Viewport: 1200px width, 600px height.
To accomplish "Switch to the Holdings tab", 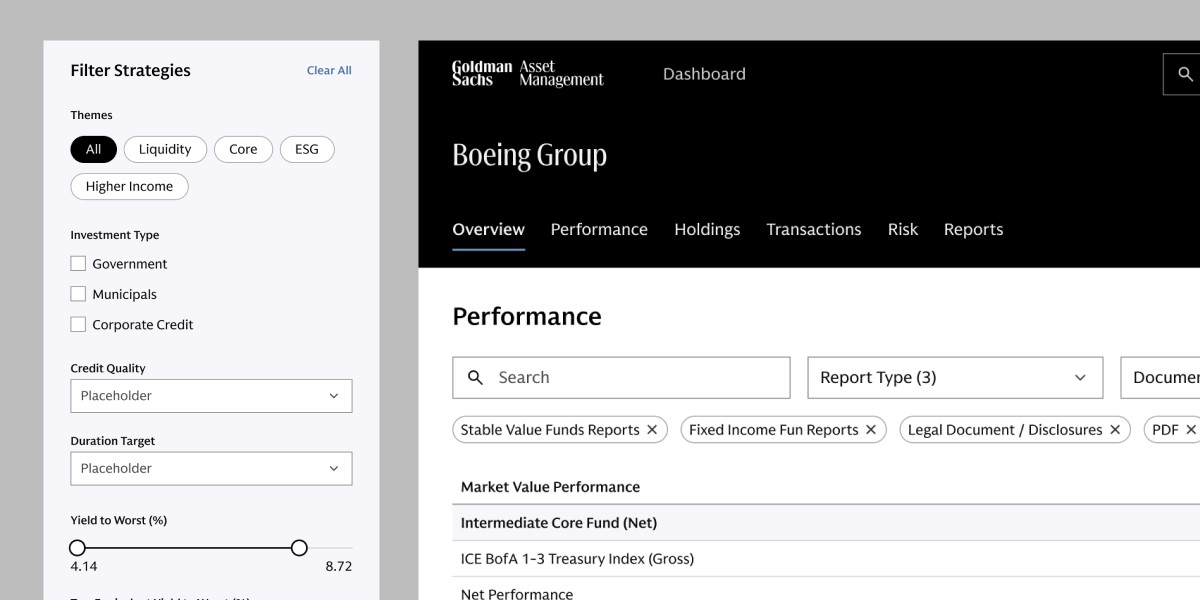I will coord(707,229).
